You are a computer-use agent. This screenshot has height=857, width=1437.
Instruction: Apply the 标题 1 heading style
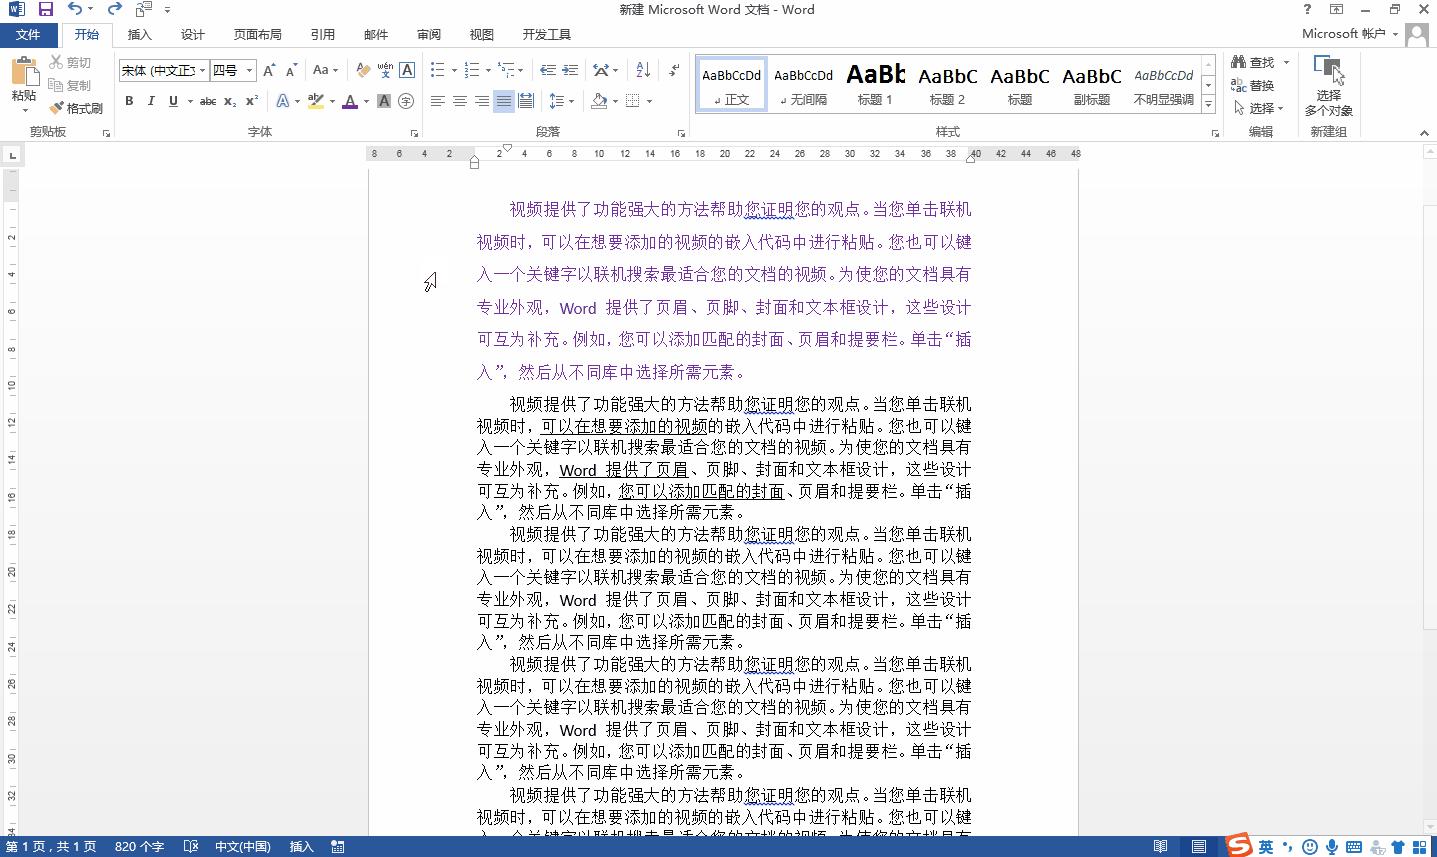click(x=875, y=83)
